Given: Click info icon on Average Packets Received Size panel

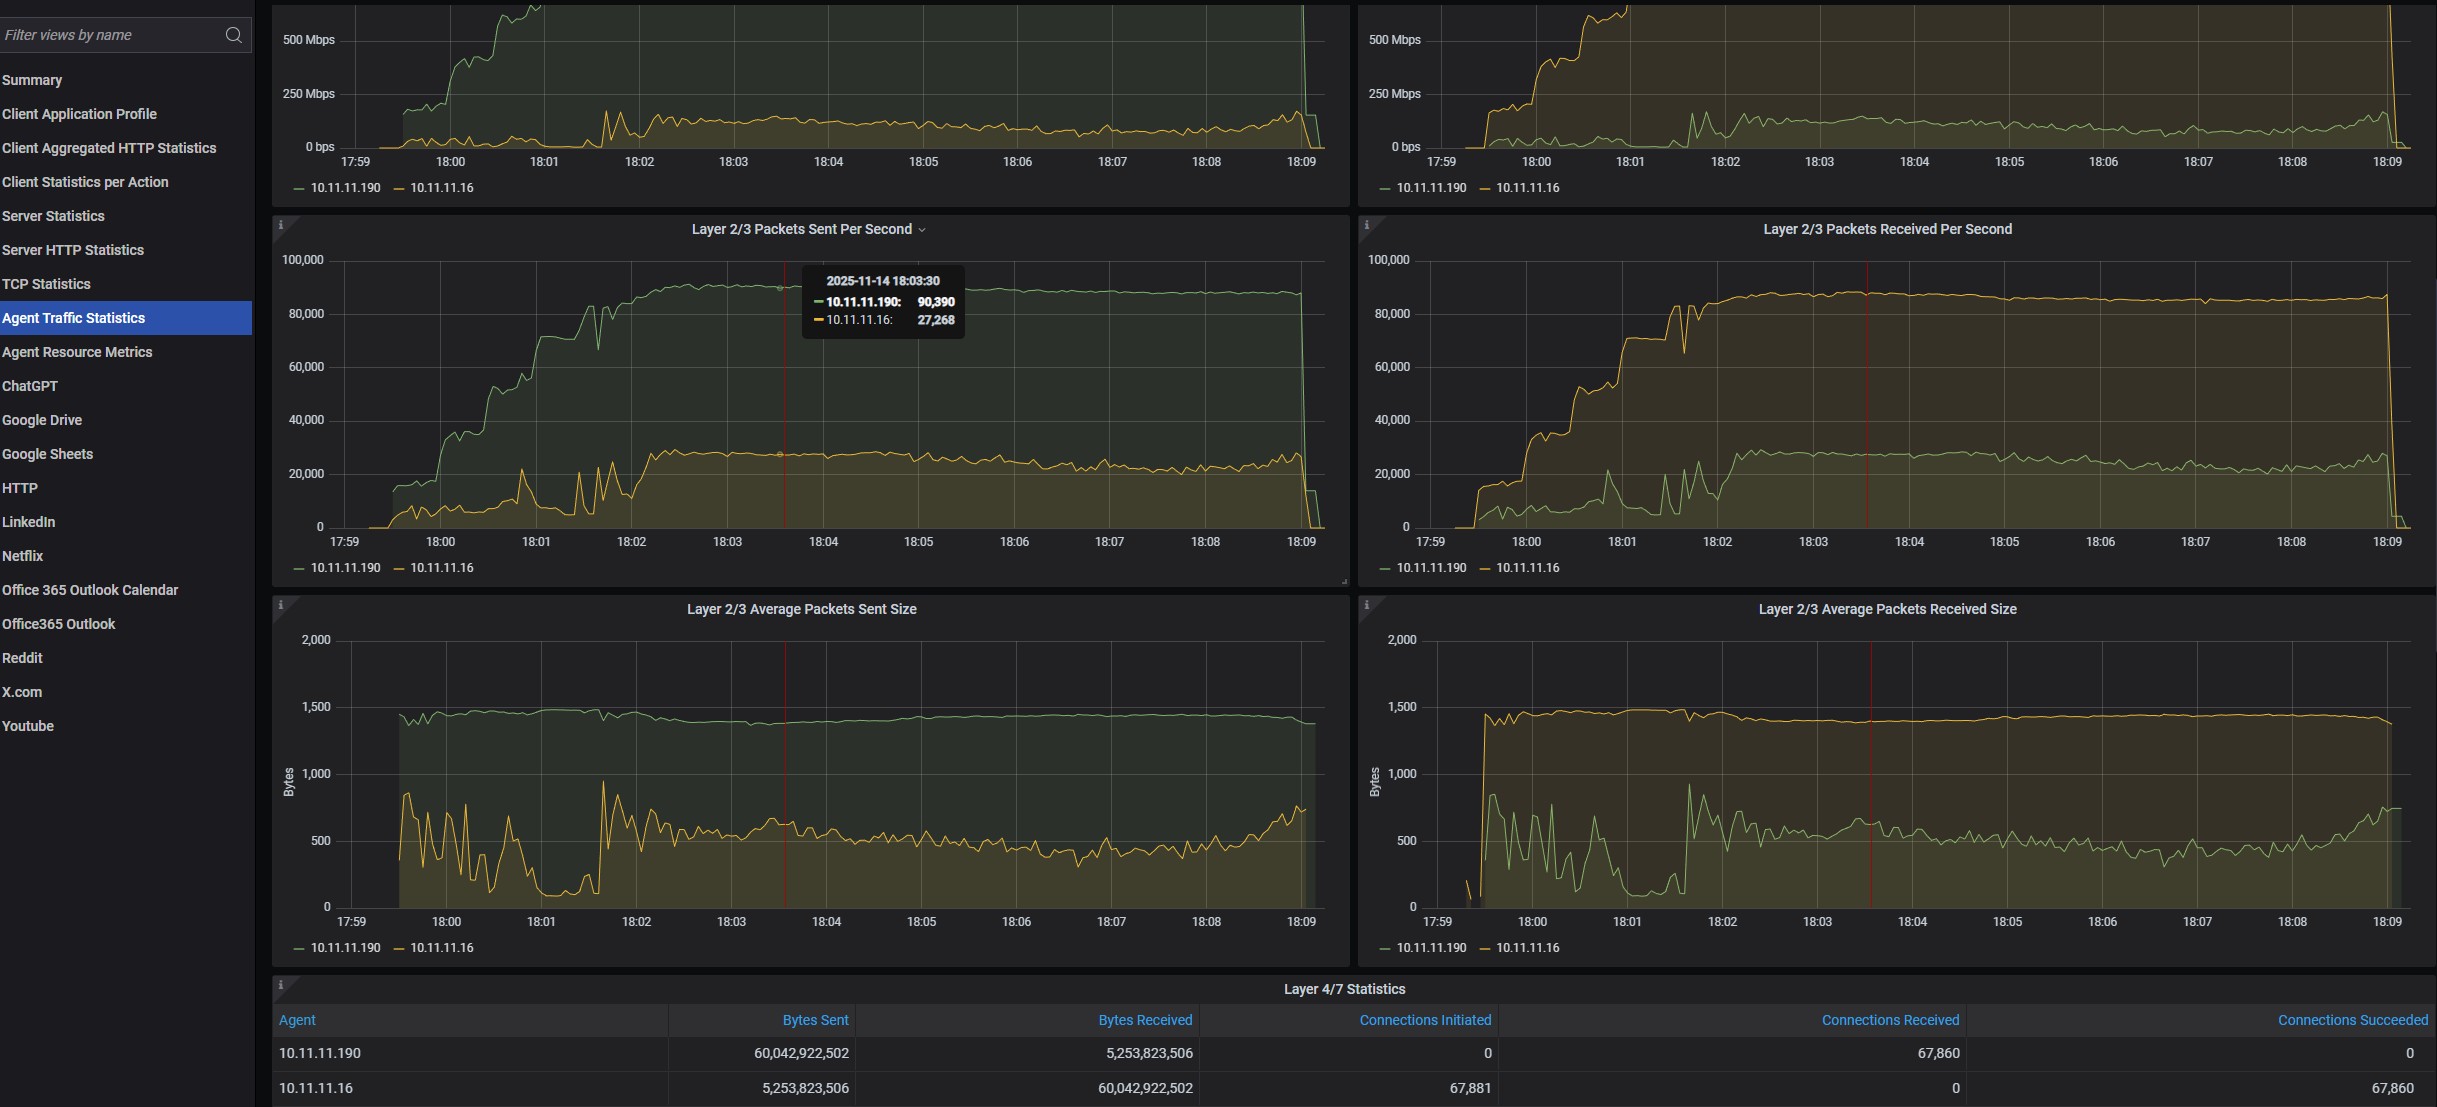Looking at the screenshot, I should click(x=1367, y=605).
